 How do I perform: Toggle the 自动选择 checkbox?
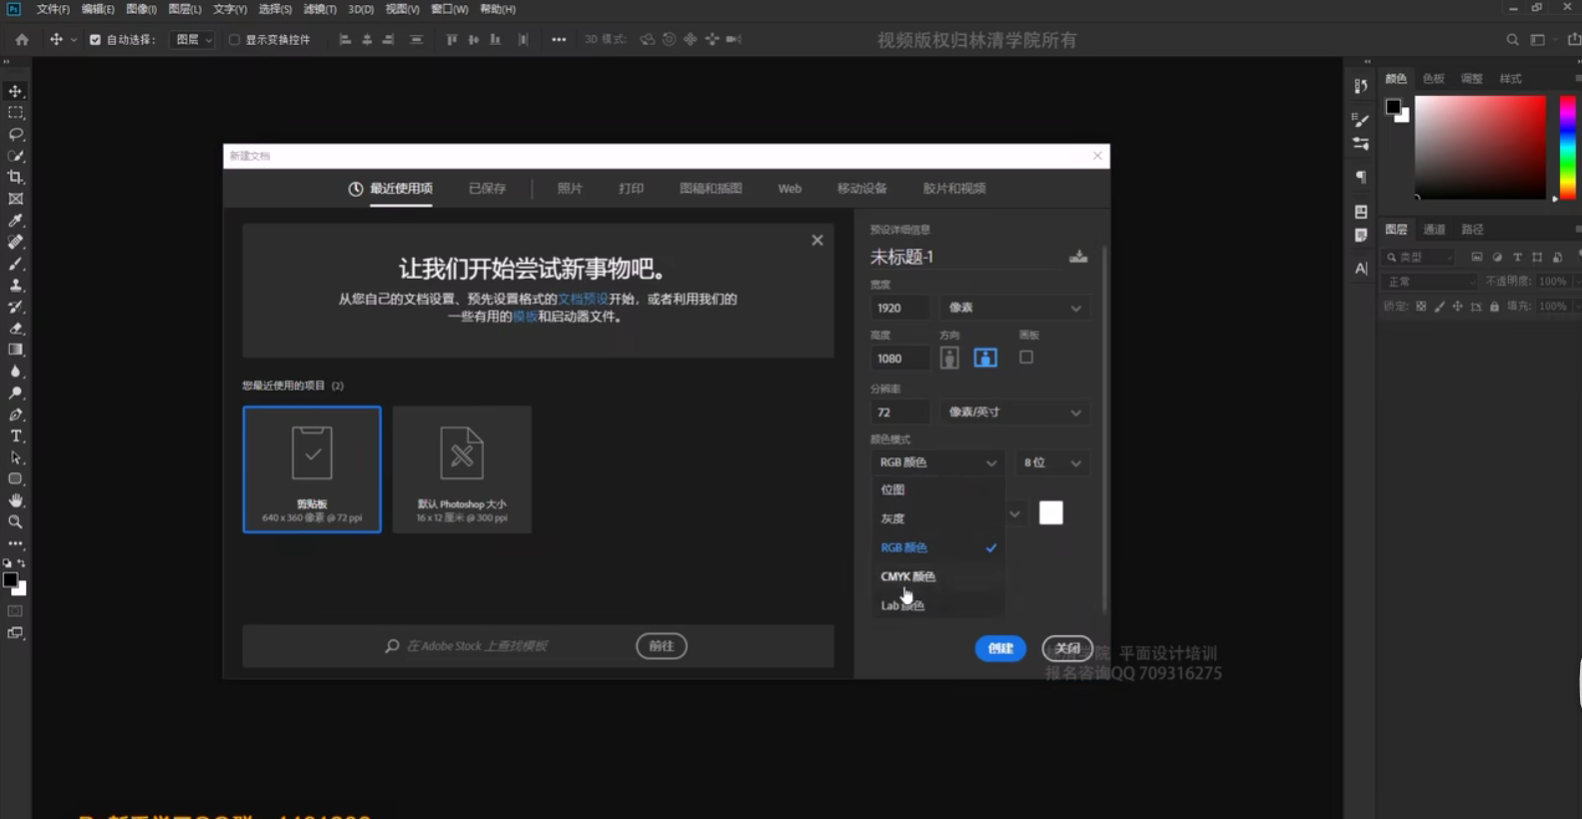[x=95, y=40]
